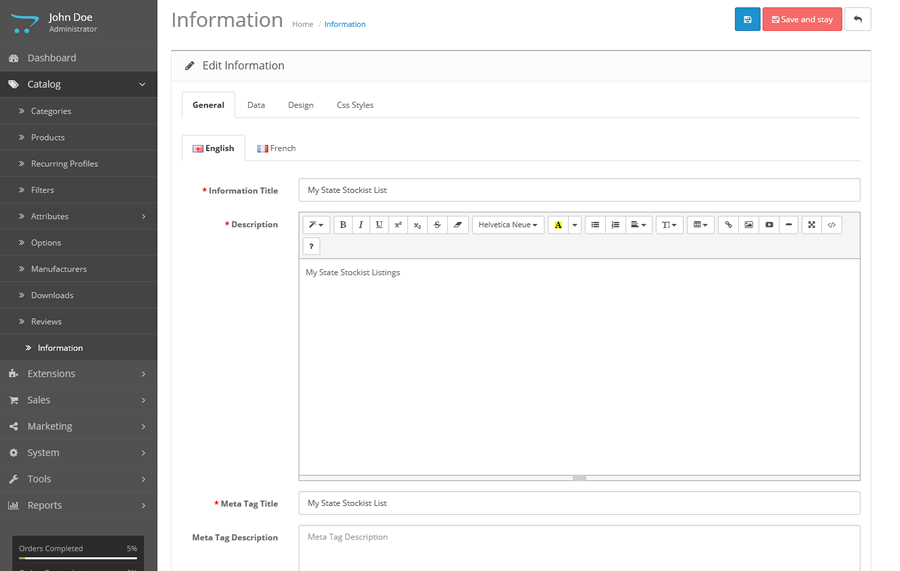Open the Helvetica Neue font dropdown
This screenshot has height=571, width=900.
(508, 225)
